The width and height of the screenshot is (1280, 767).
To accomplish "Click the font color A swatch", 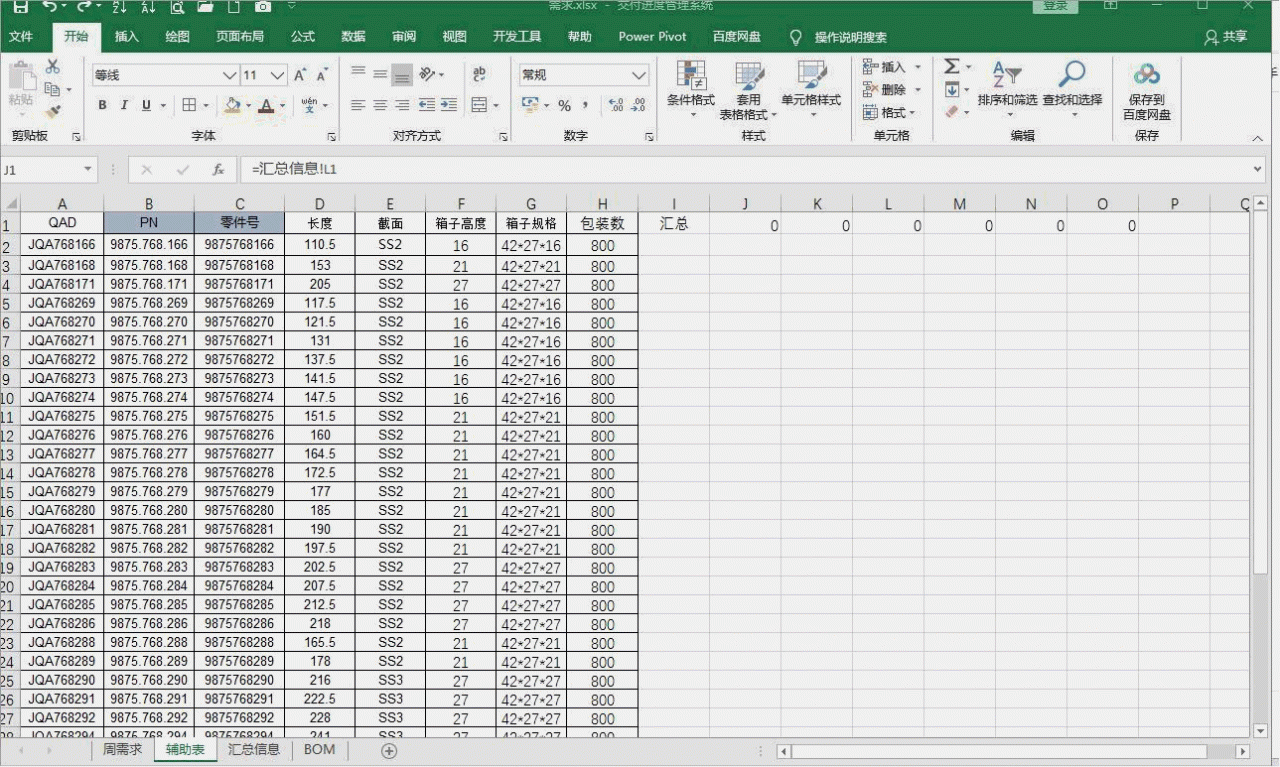I will (265, 105).
